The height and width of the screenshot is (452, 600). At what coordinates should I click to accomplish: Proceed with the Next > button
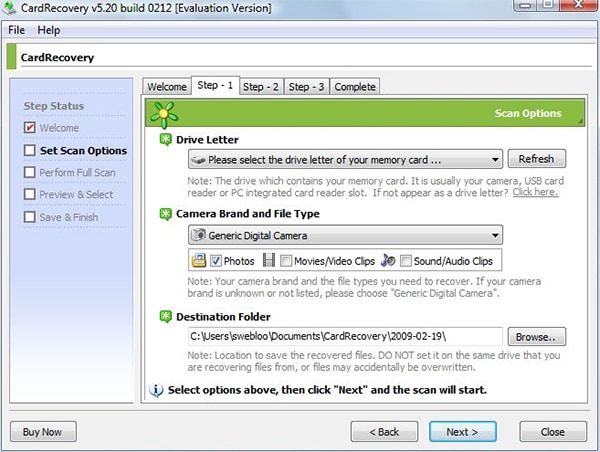point(463,432)
